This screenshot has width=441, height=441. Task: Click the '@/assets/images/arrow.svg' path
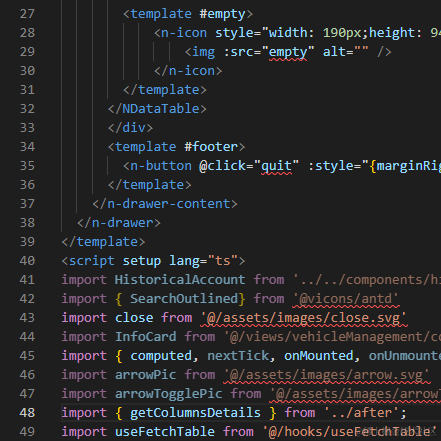(x=326, y=375)
